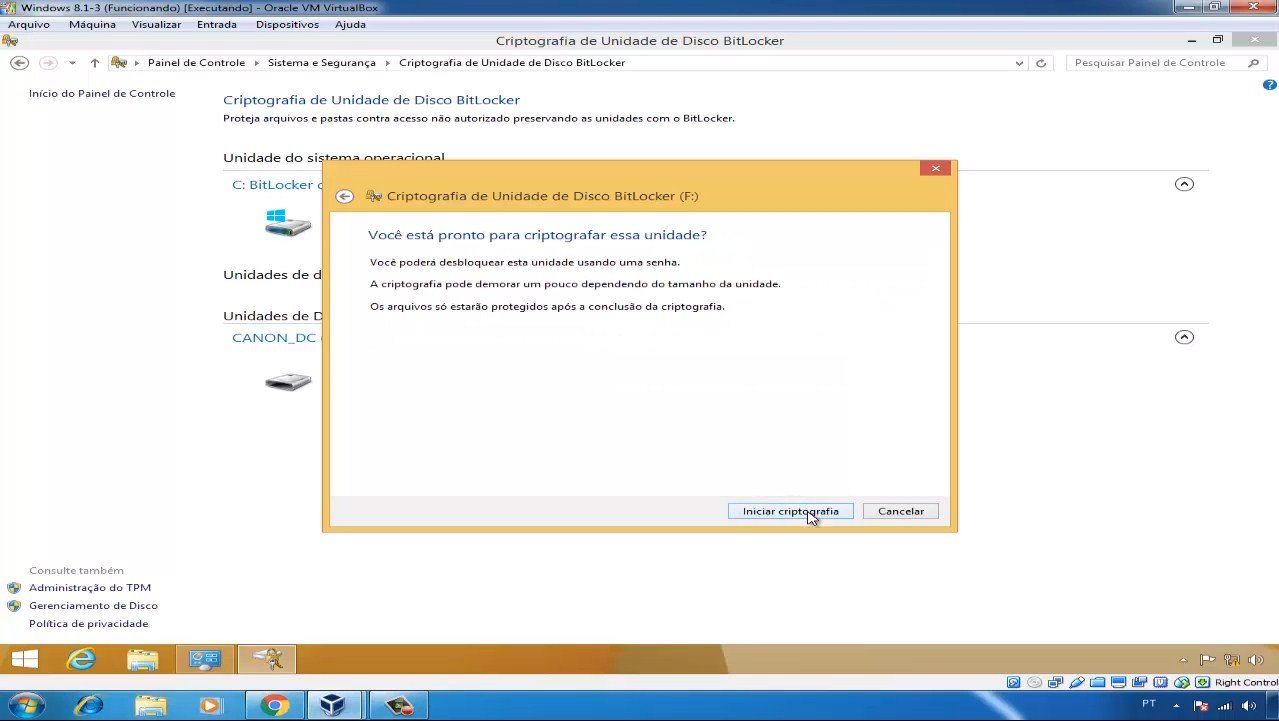This screenshot has width=1279, height=721.
Task: Open the host Windows 7 Start menu
Action: click(x=25, y=705)
